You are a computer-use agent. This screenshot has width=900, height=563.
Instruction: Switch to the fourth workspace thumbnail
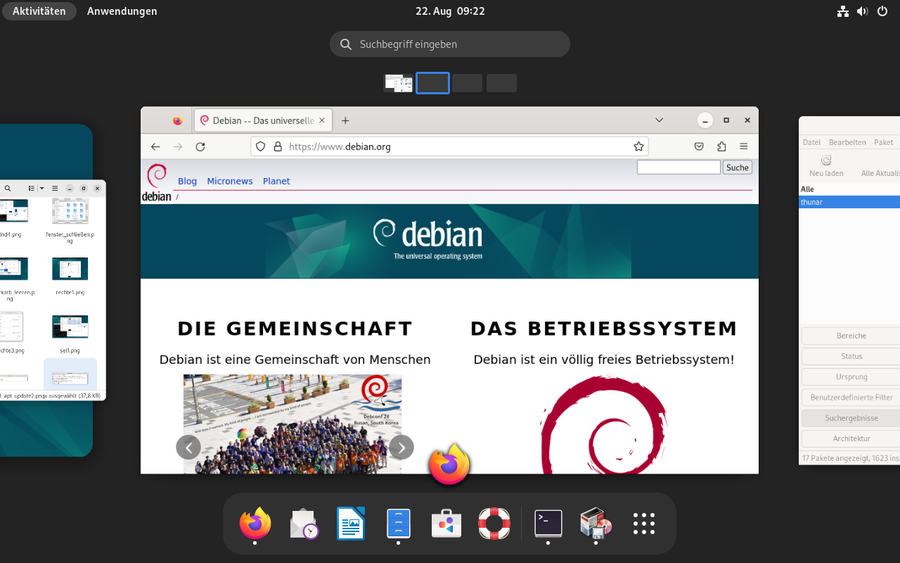(x=502, y=83)
